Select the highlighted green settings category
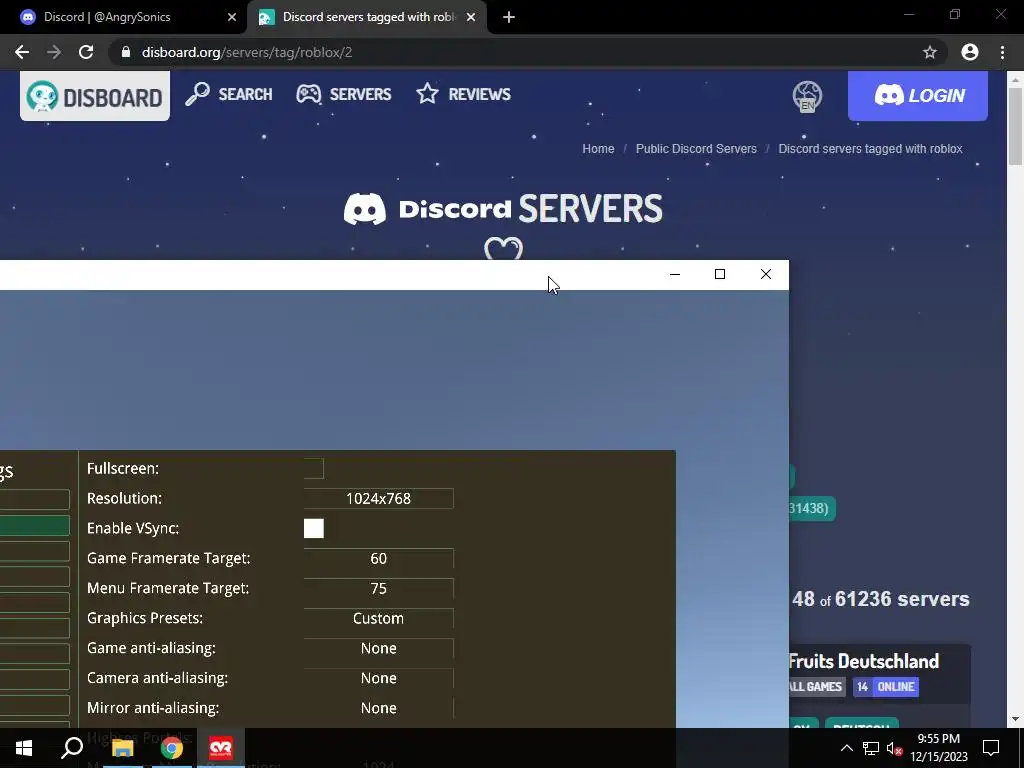Image resolution: width=1024 pixels, height=768 pixels. [x=35, y=526]
